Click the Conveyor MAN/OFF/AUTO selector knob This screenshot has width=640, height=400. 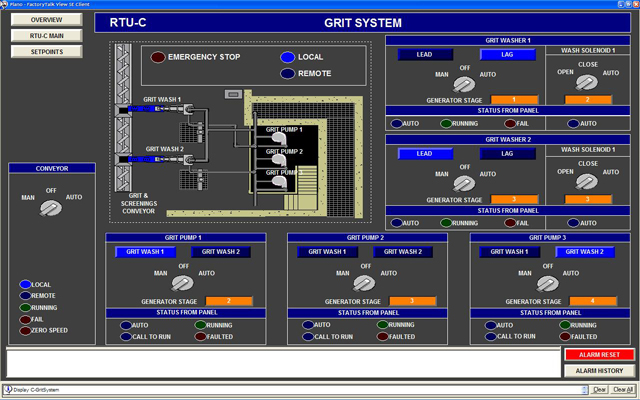pyautogui.click(x=49, y=207)
